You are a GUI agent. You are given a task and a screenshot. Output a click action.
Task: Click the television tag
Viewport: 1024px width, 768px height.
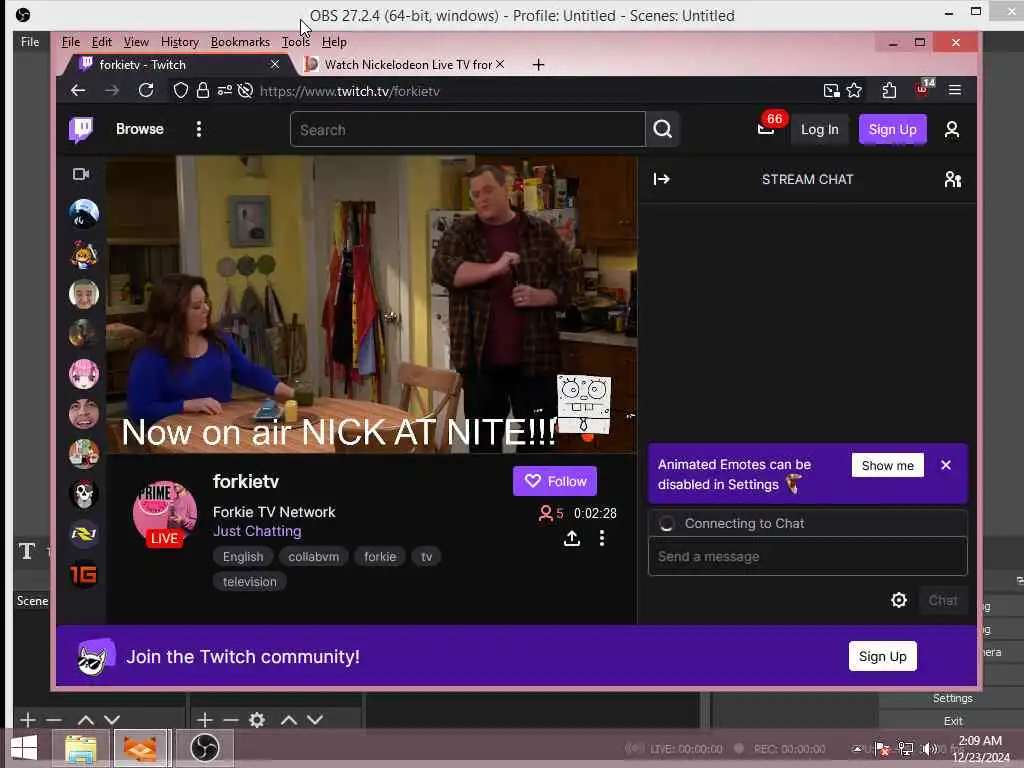tap(249, 581)
